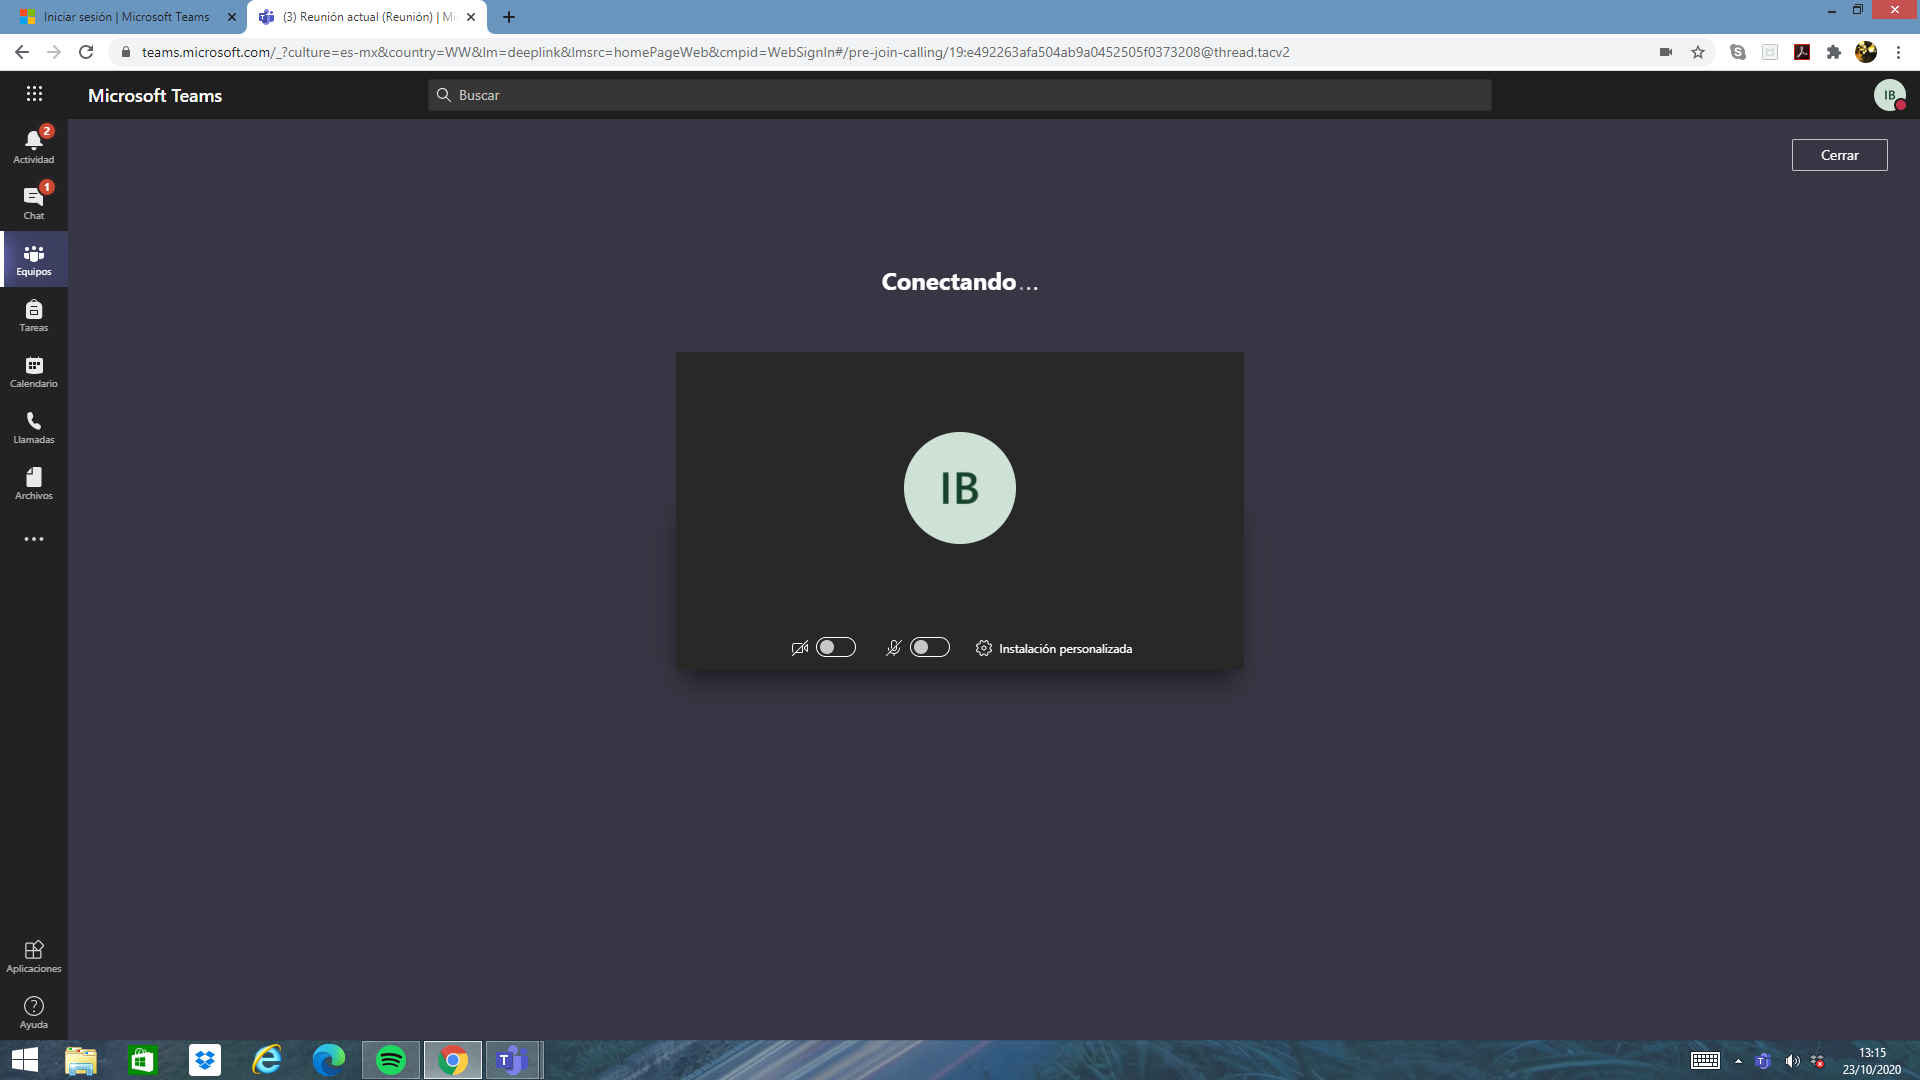The image size is (1920, 1080).
Task: Open Chrome extensions puzzle icon
Action: coord(1834,52)
